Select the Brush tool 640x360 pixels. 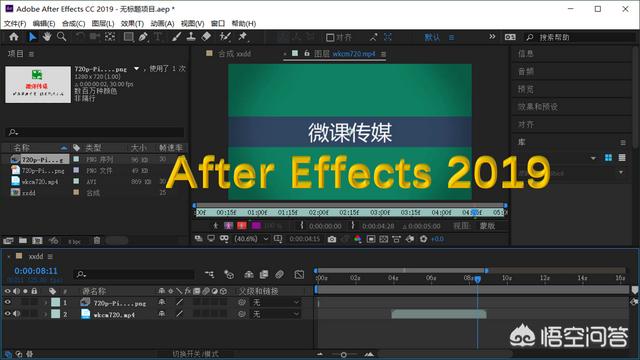pyautogui.click(x=176, y=37)
